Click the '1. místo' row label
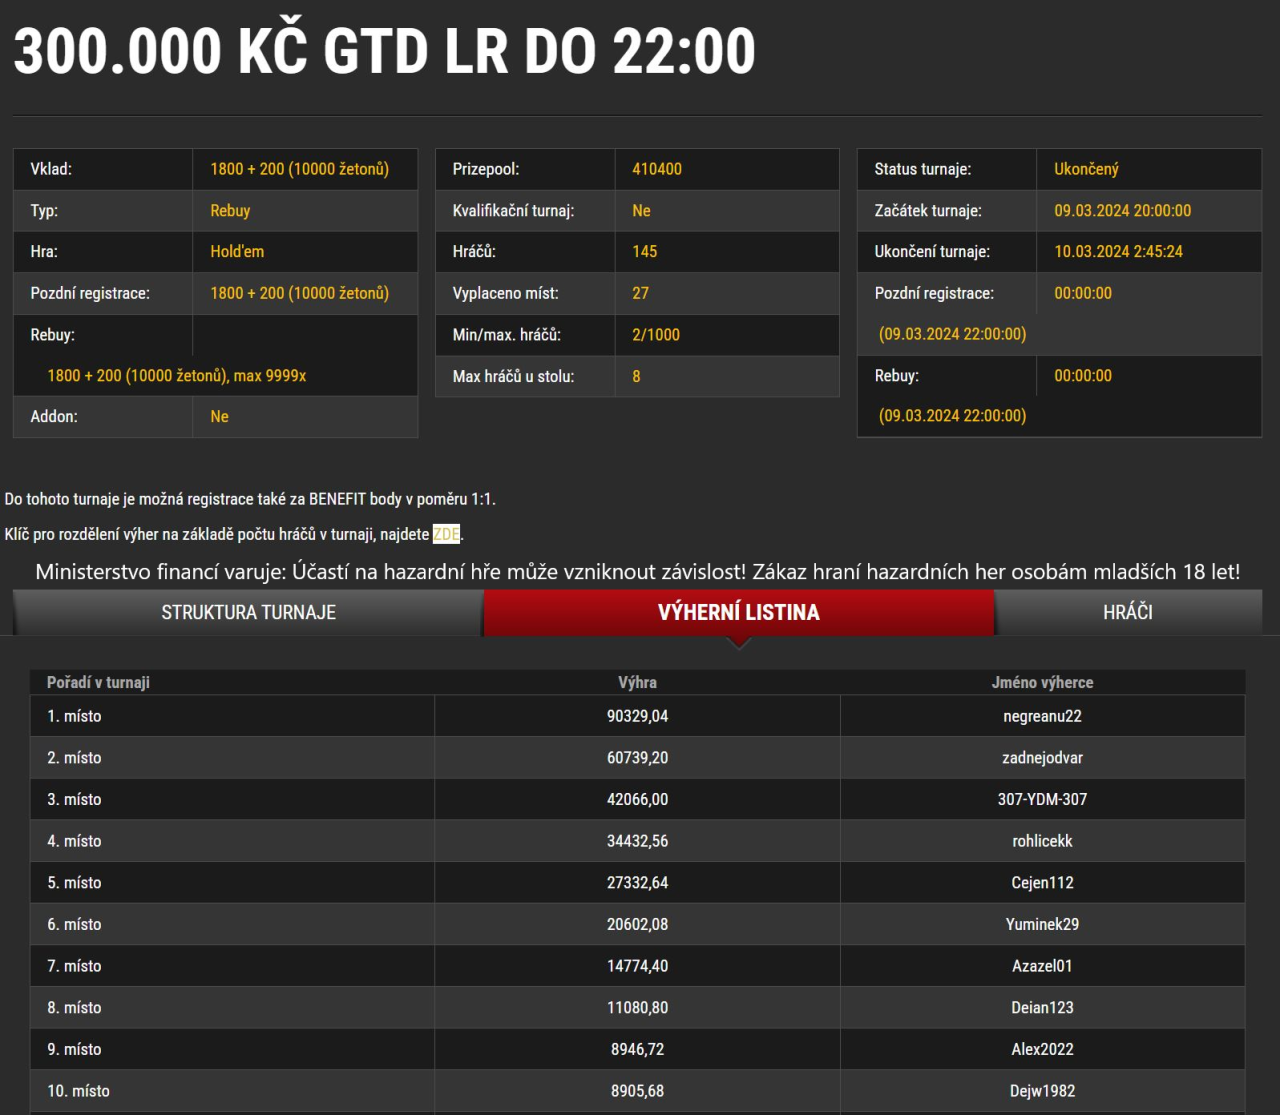The height and width of the screenshot is (1115, 1280). pyautogui.click(x=74, y=716)
